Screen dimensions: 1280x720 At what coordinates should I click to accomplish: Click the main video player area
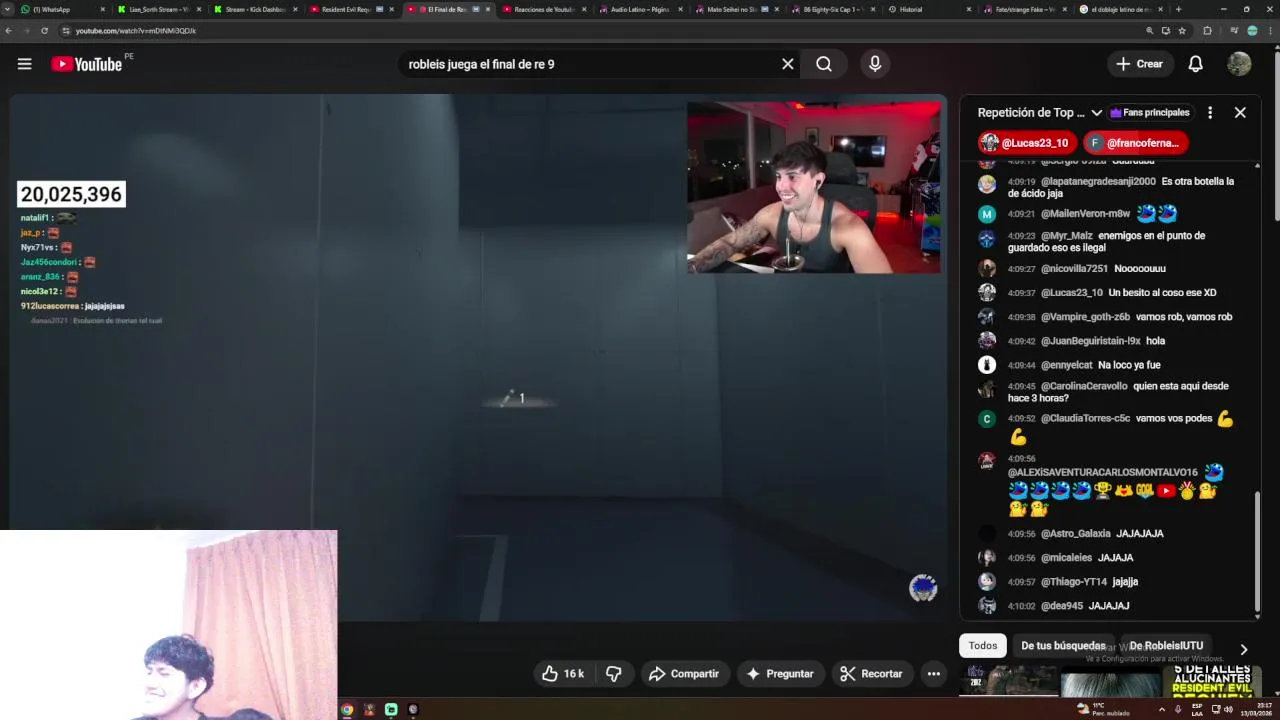[478, 357]
